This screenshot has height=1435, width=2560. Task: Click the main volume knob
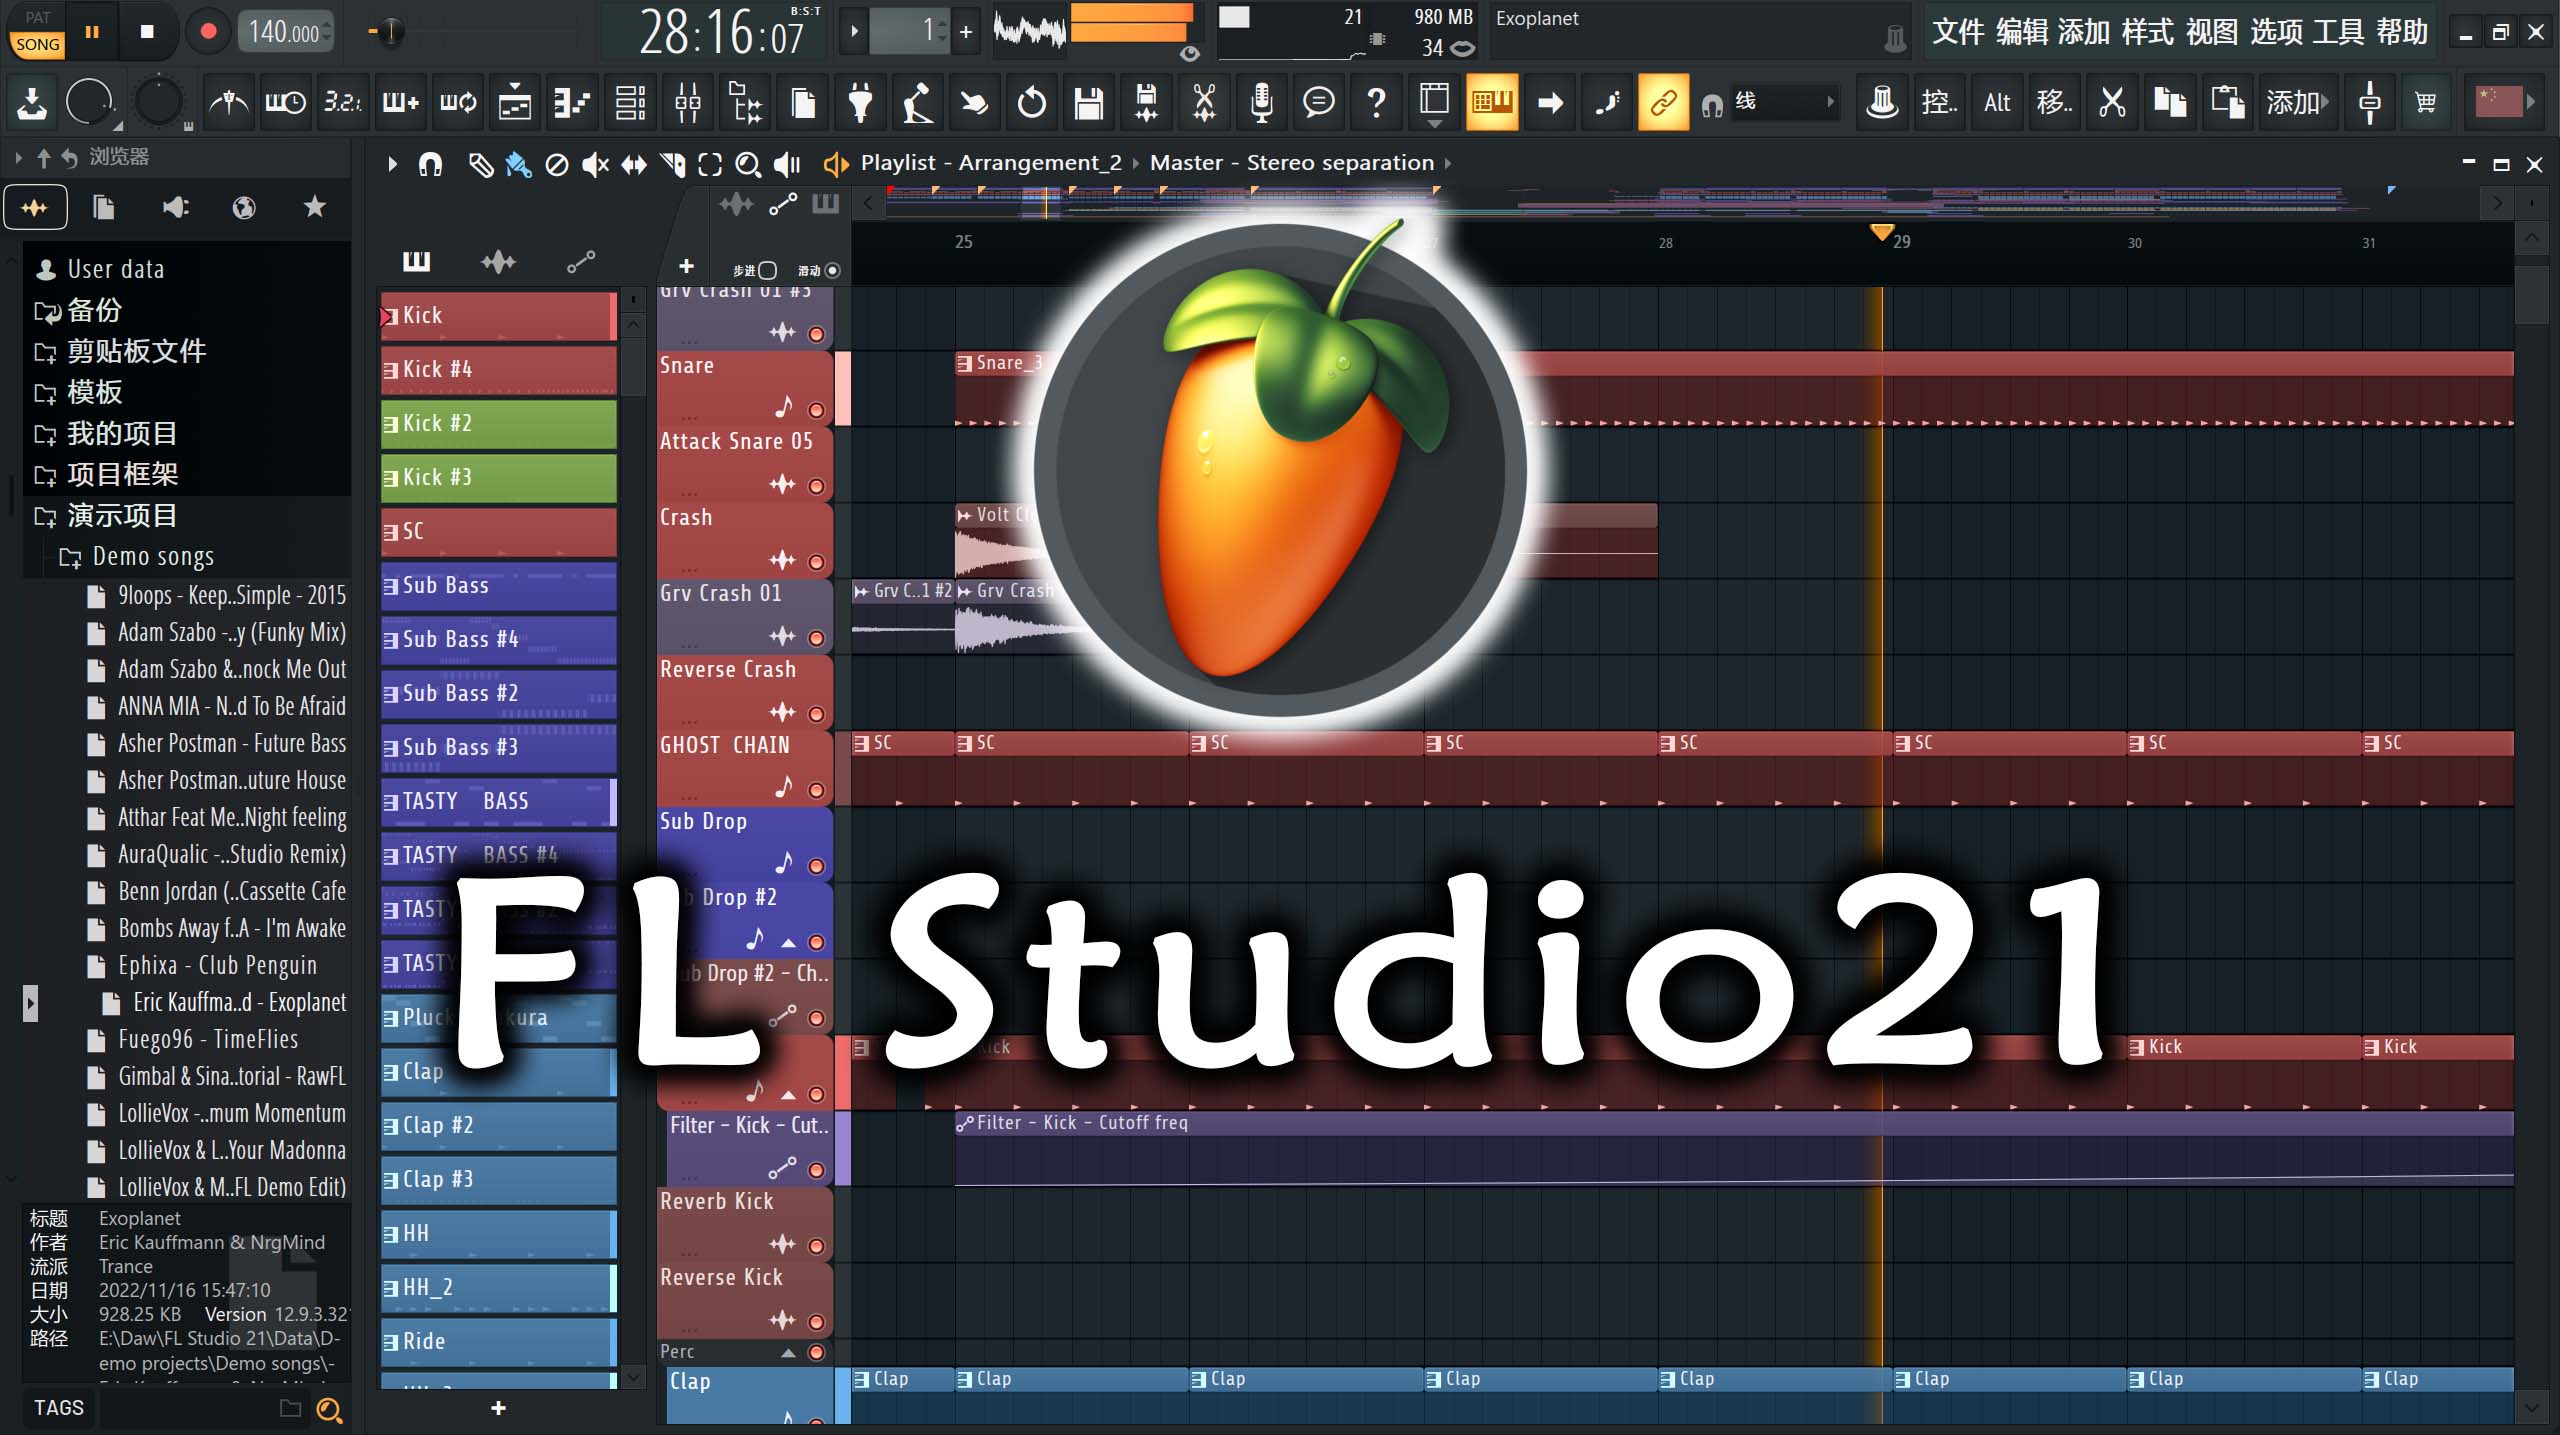pyautogui.click(x=90, y=102)
